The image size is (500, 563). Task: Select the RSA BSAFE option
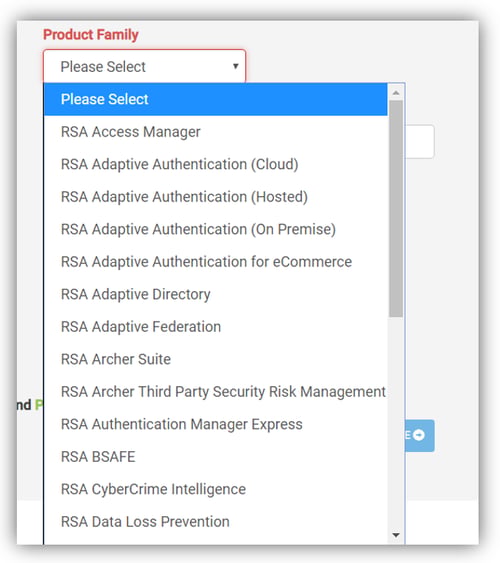[x=215, y=457]
